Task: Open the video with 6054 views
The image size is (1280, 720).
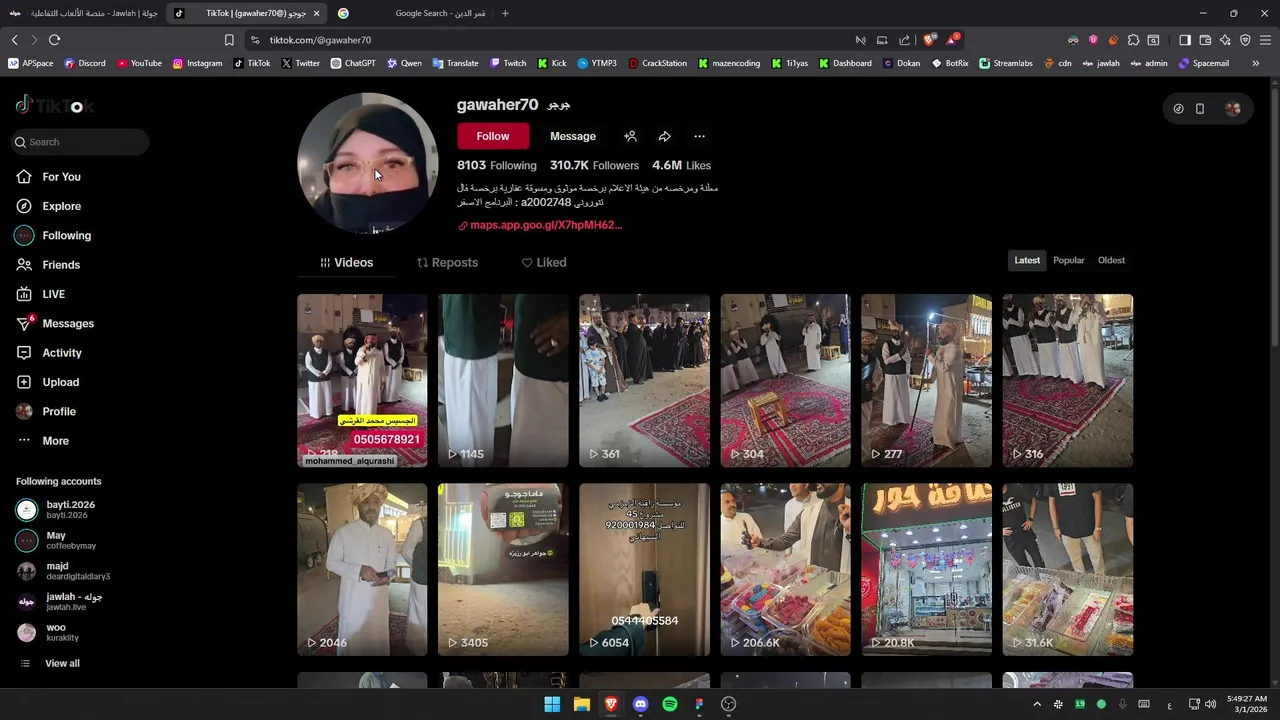Action: pyautogui.click(x=644, y=570)
